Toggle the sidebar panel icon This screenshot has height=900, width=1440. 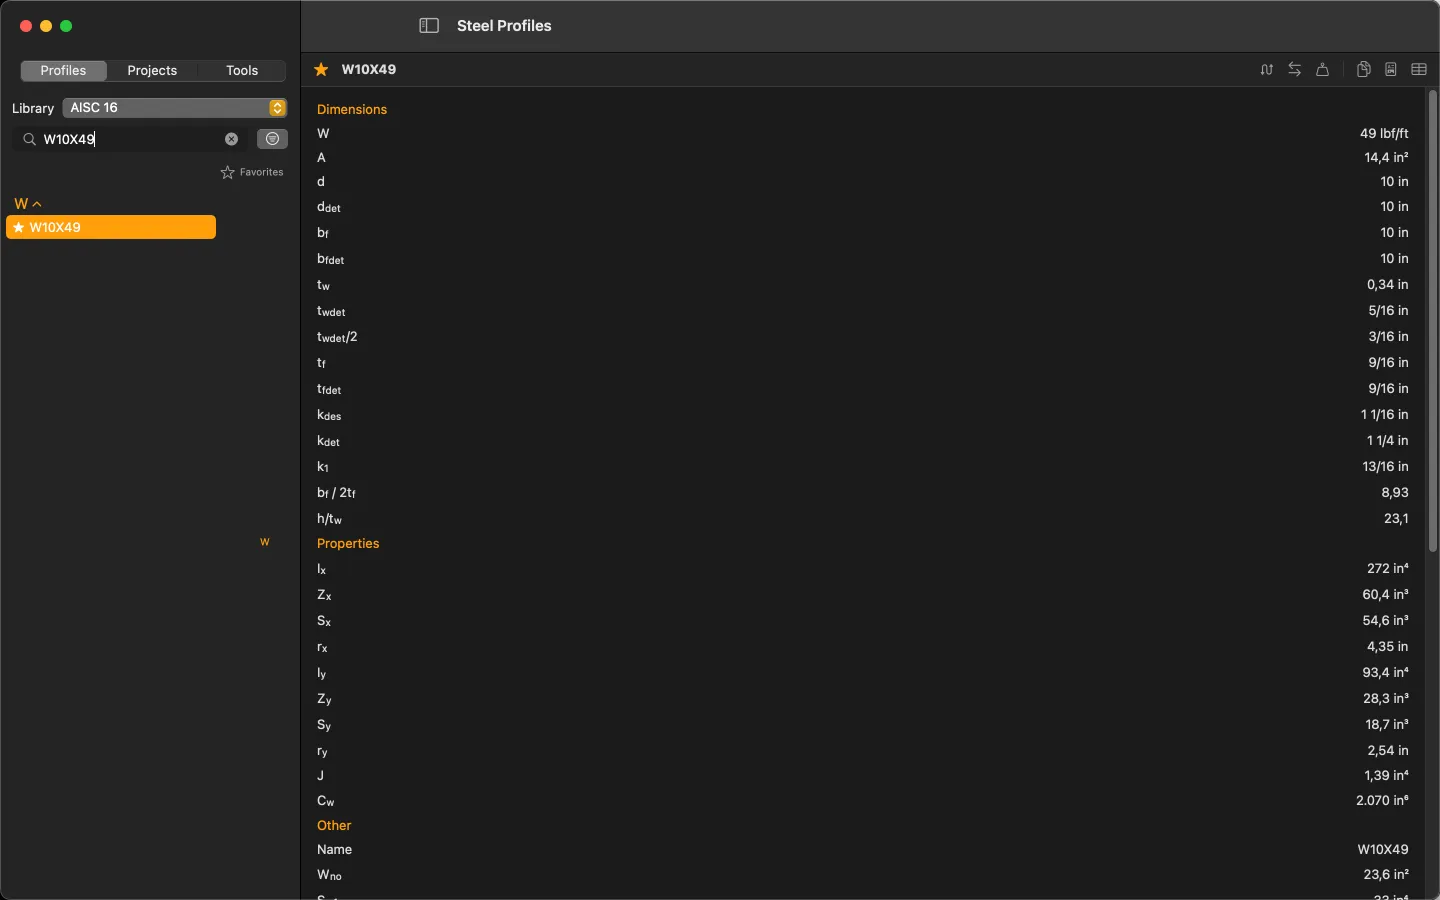tap(429, 26)
